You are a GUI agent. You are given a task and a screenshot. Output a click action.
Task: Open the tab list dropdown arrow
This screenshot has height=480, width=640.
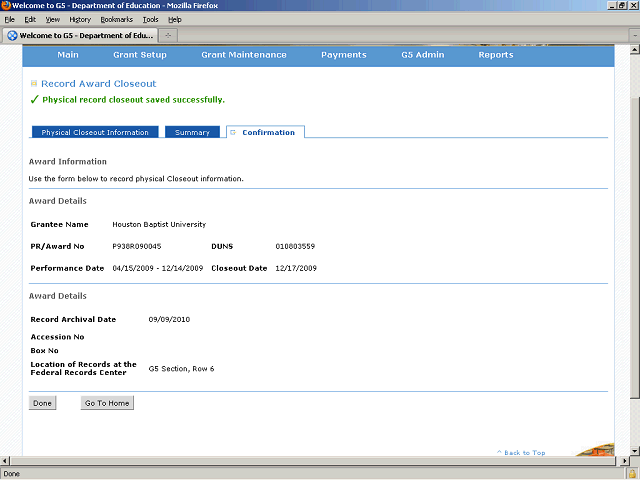point(635,36)
